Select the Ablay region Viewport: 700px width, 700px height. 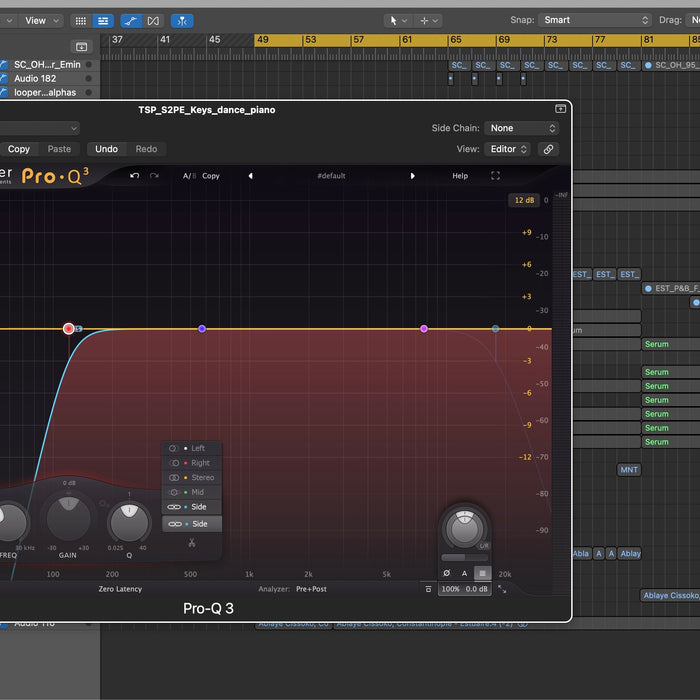[x=630, y=554]
